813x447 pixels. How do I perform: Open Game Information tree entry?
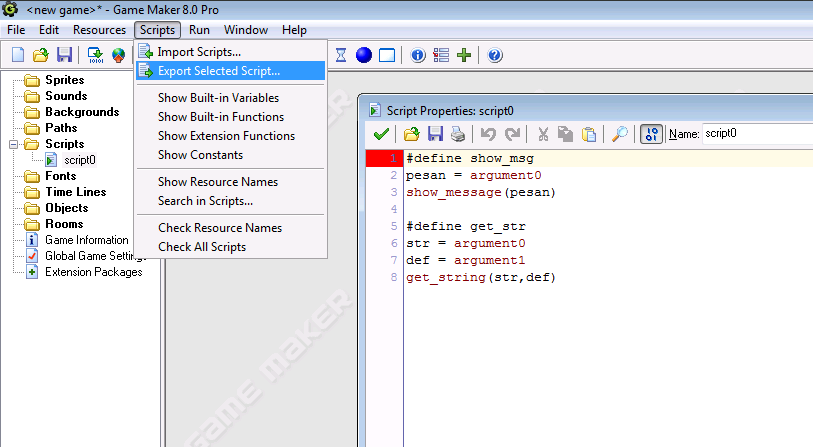(87, 240)
